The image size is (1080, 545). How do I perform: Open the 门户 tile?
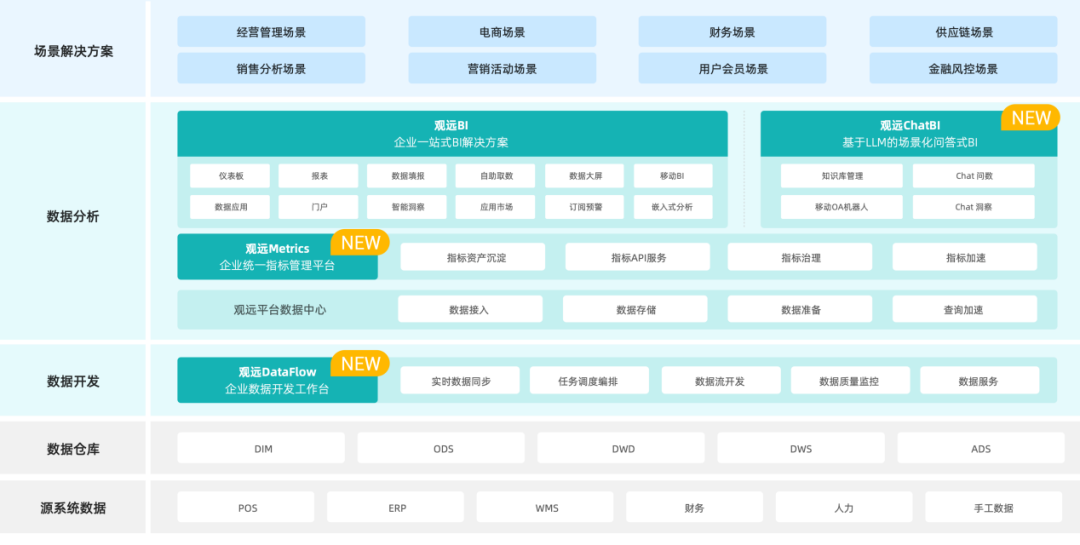point(319,207)
